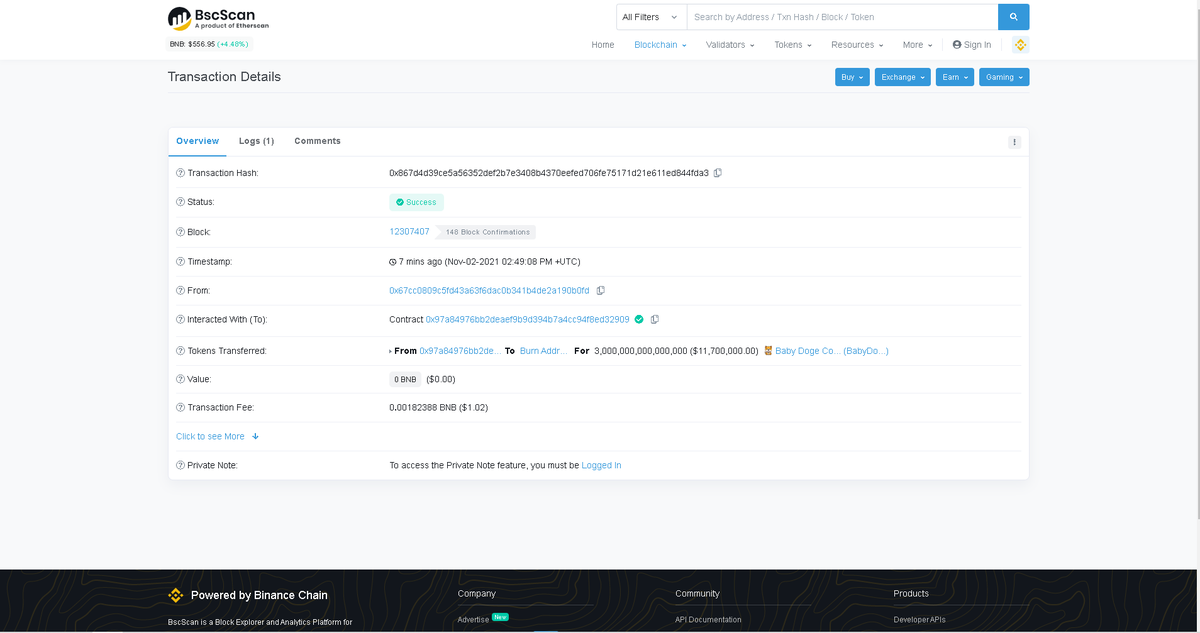Switch to the Logs (1) tab

(256, 142)
